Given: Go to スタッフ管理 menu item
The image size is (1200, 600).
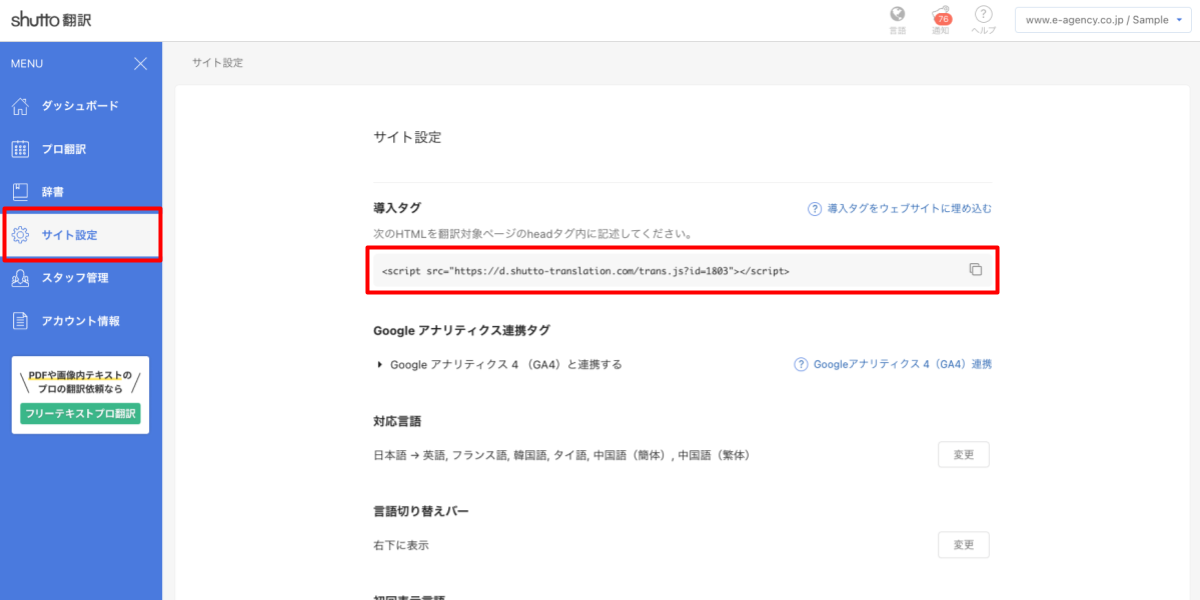Looking at the screenshot, I should click(x=81, y=278).
